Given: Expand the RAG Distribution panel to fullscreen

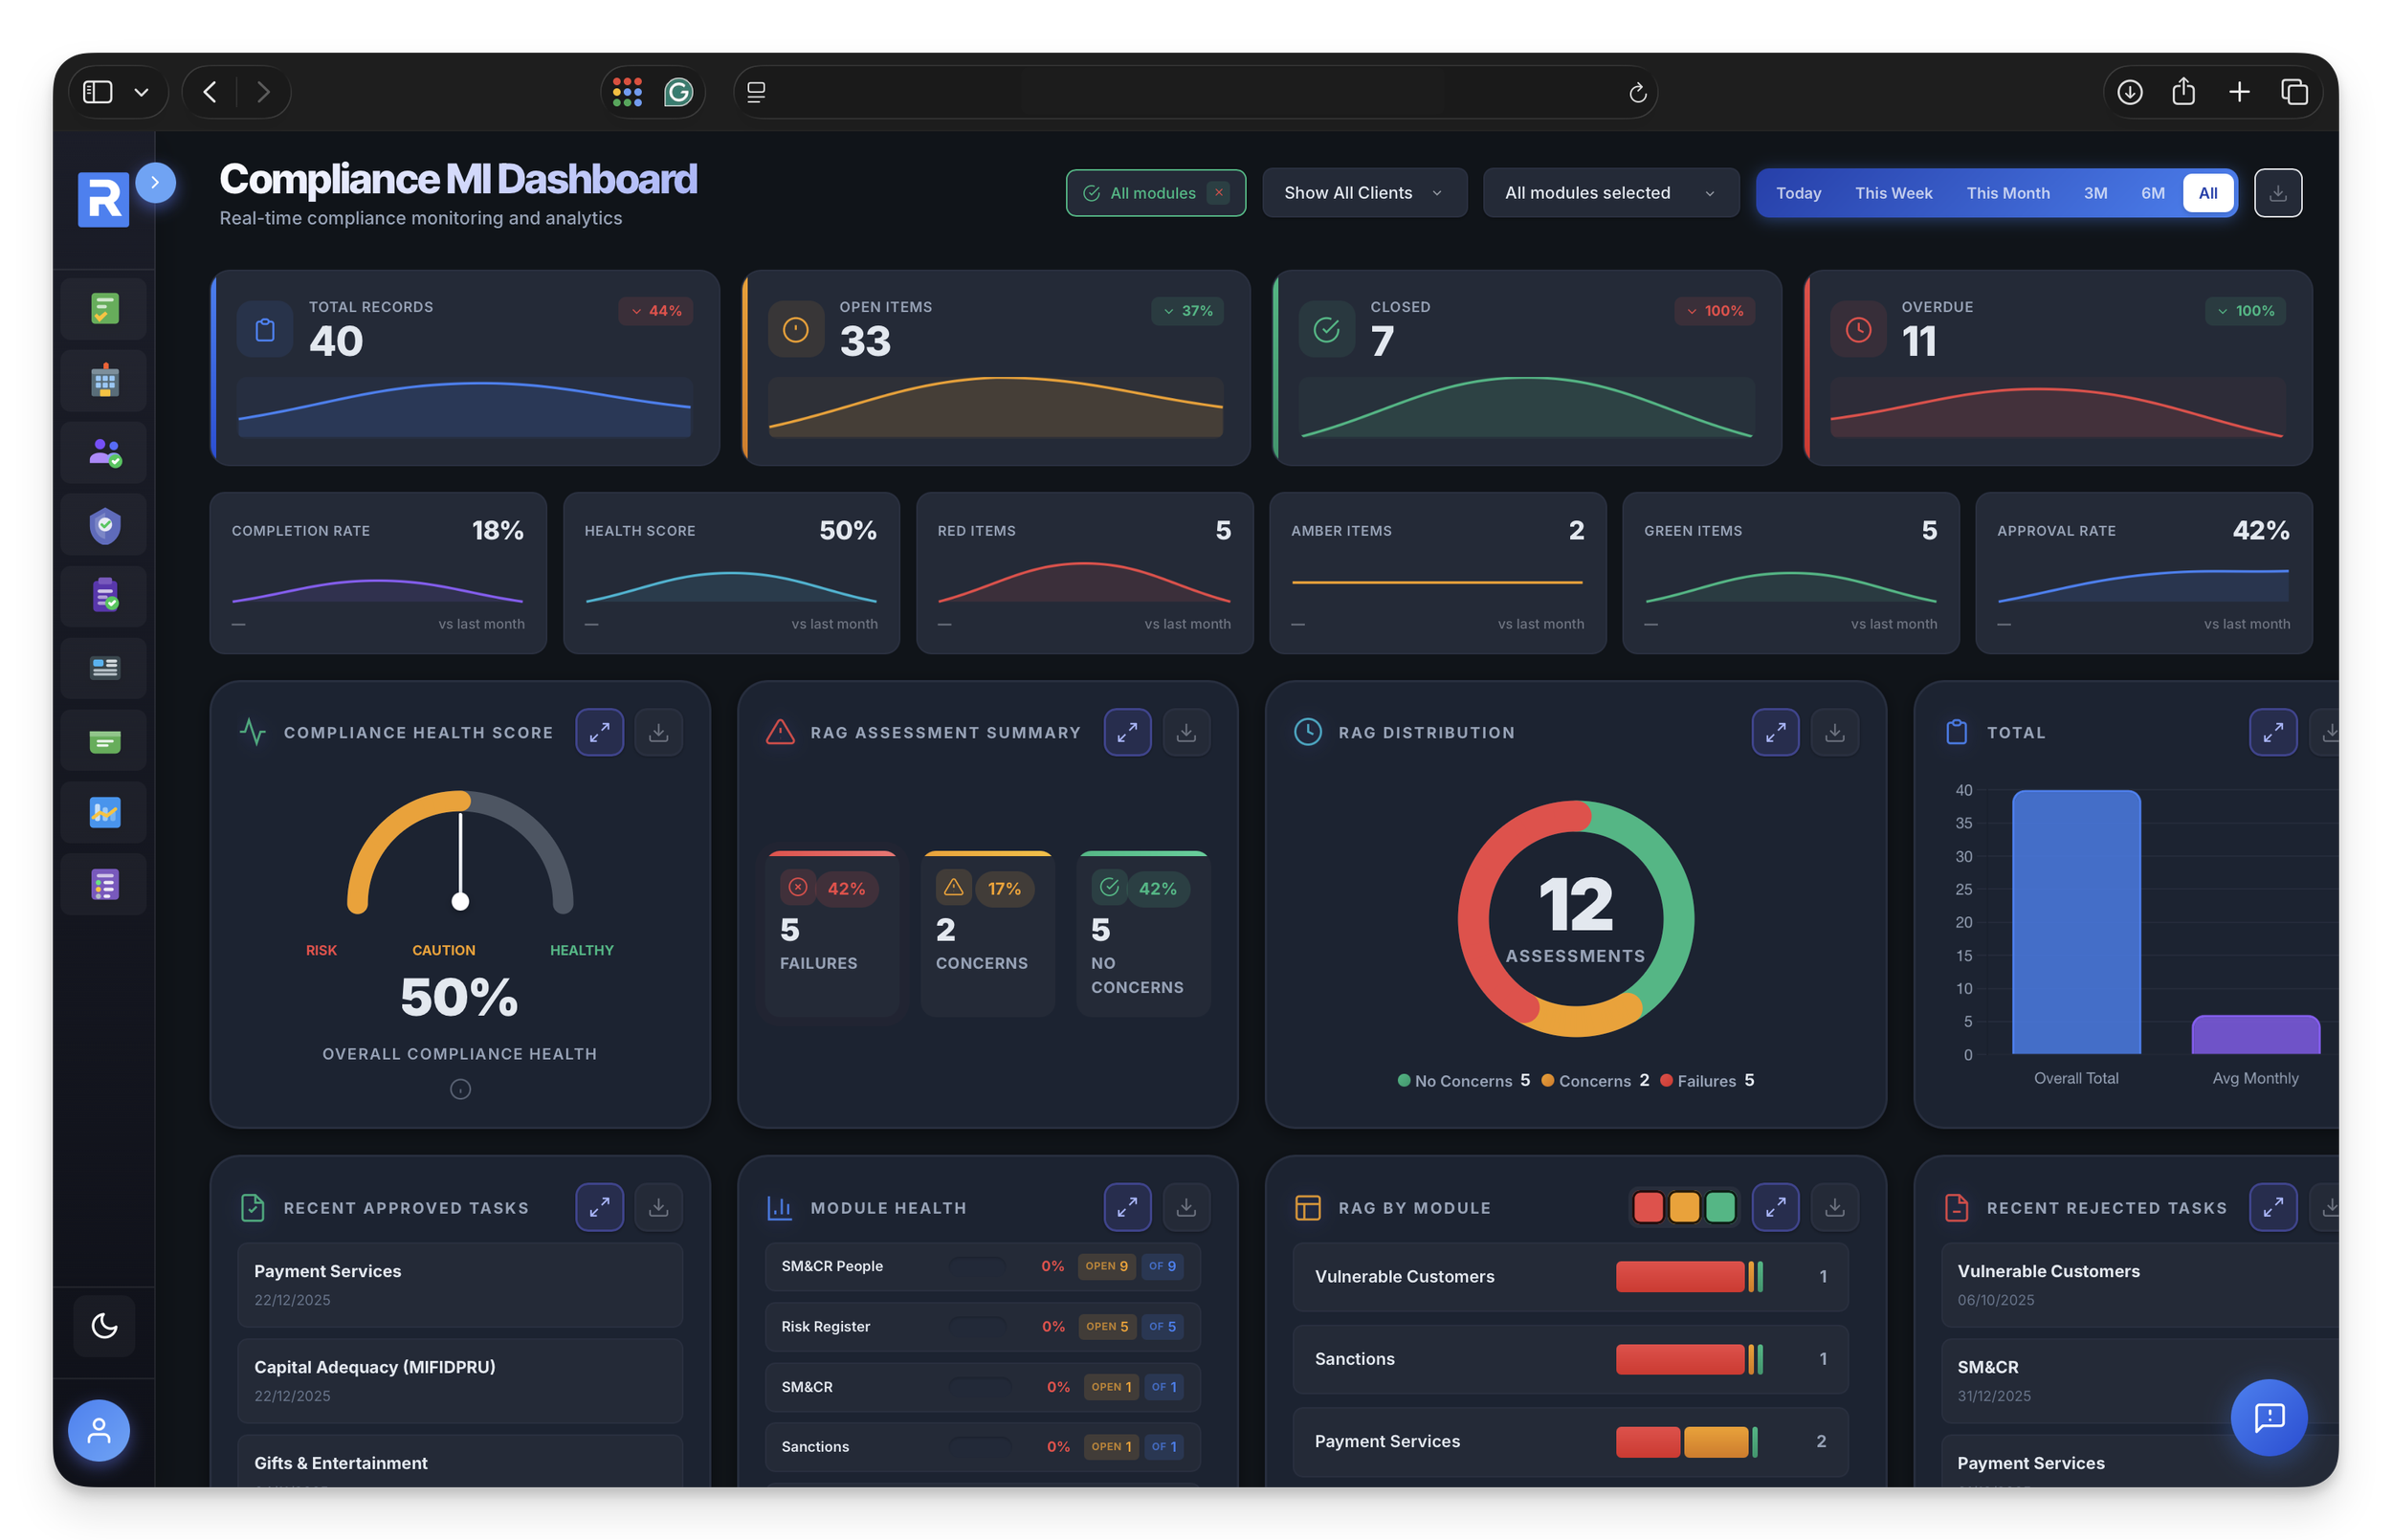Looking at the screenshot, I should [x=1776, y=732].
